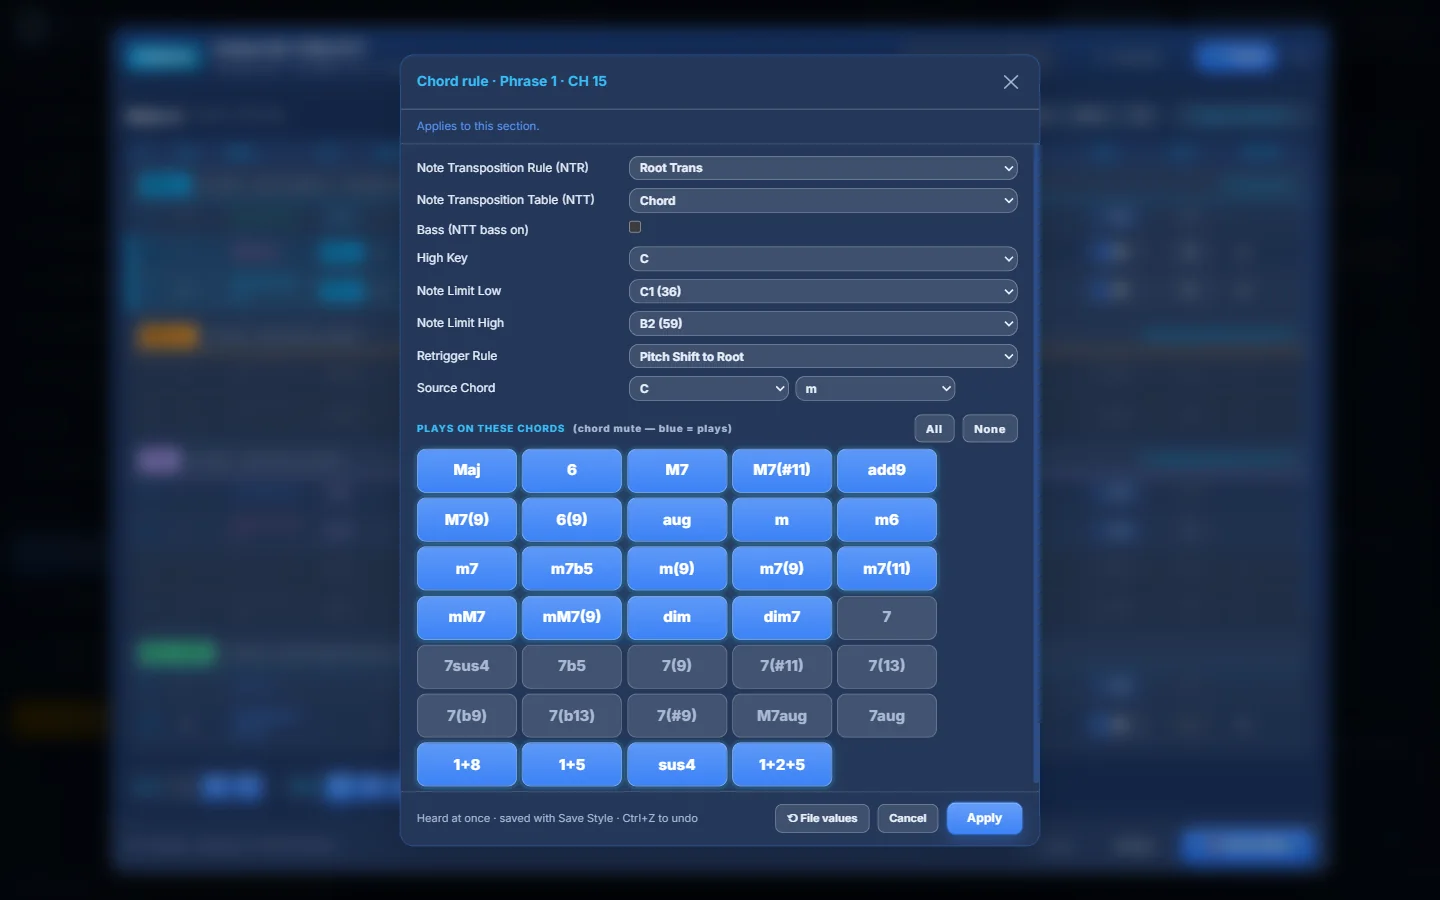Toggle the M7(#11) chord

782,470
